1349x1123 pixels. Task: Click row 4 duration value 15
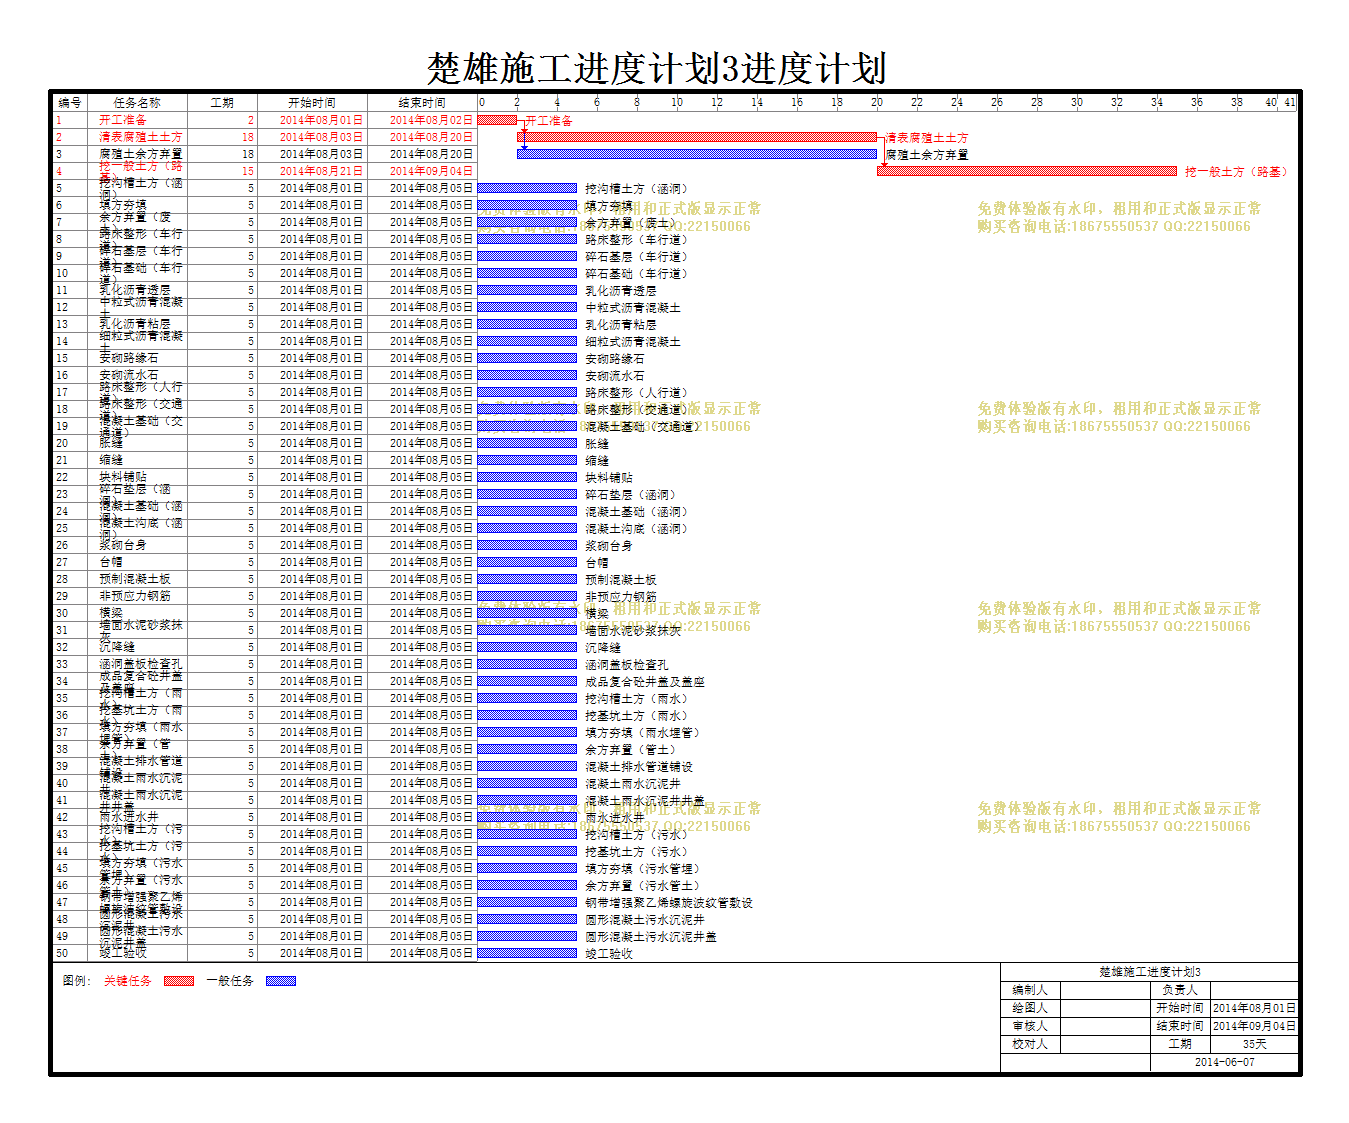tap(248, 171)
